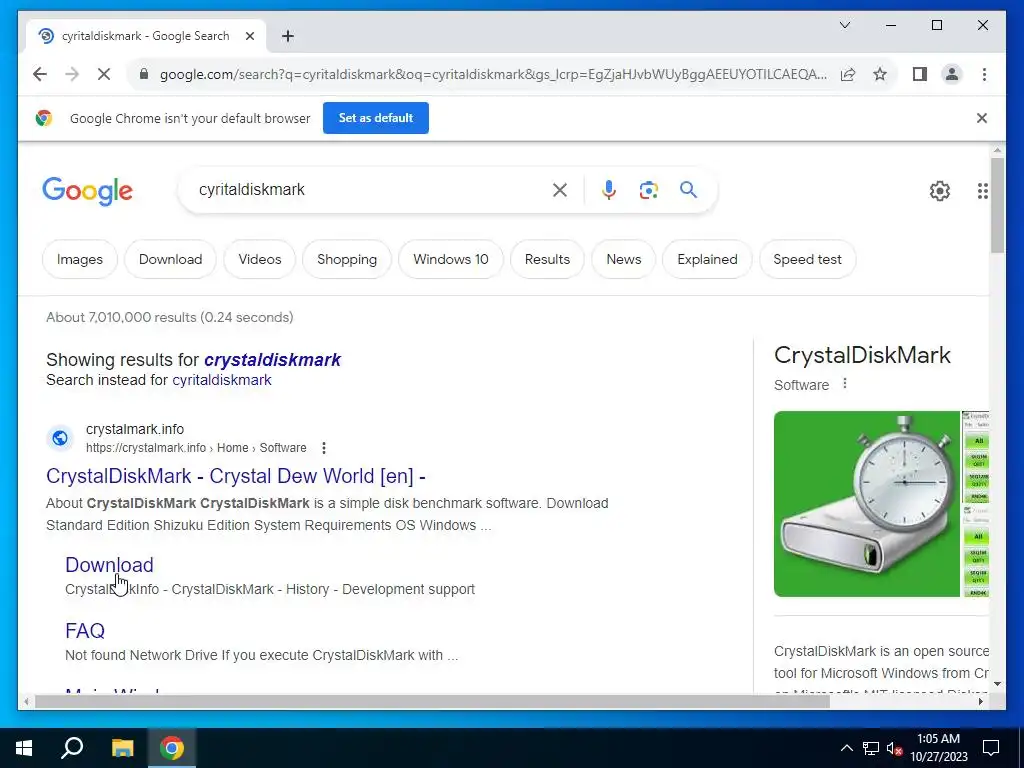The image size is (1024, 768).
Task: Go back using the browser back arrow
Action: tap(40, 74)
